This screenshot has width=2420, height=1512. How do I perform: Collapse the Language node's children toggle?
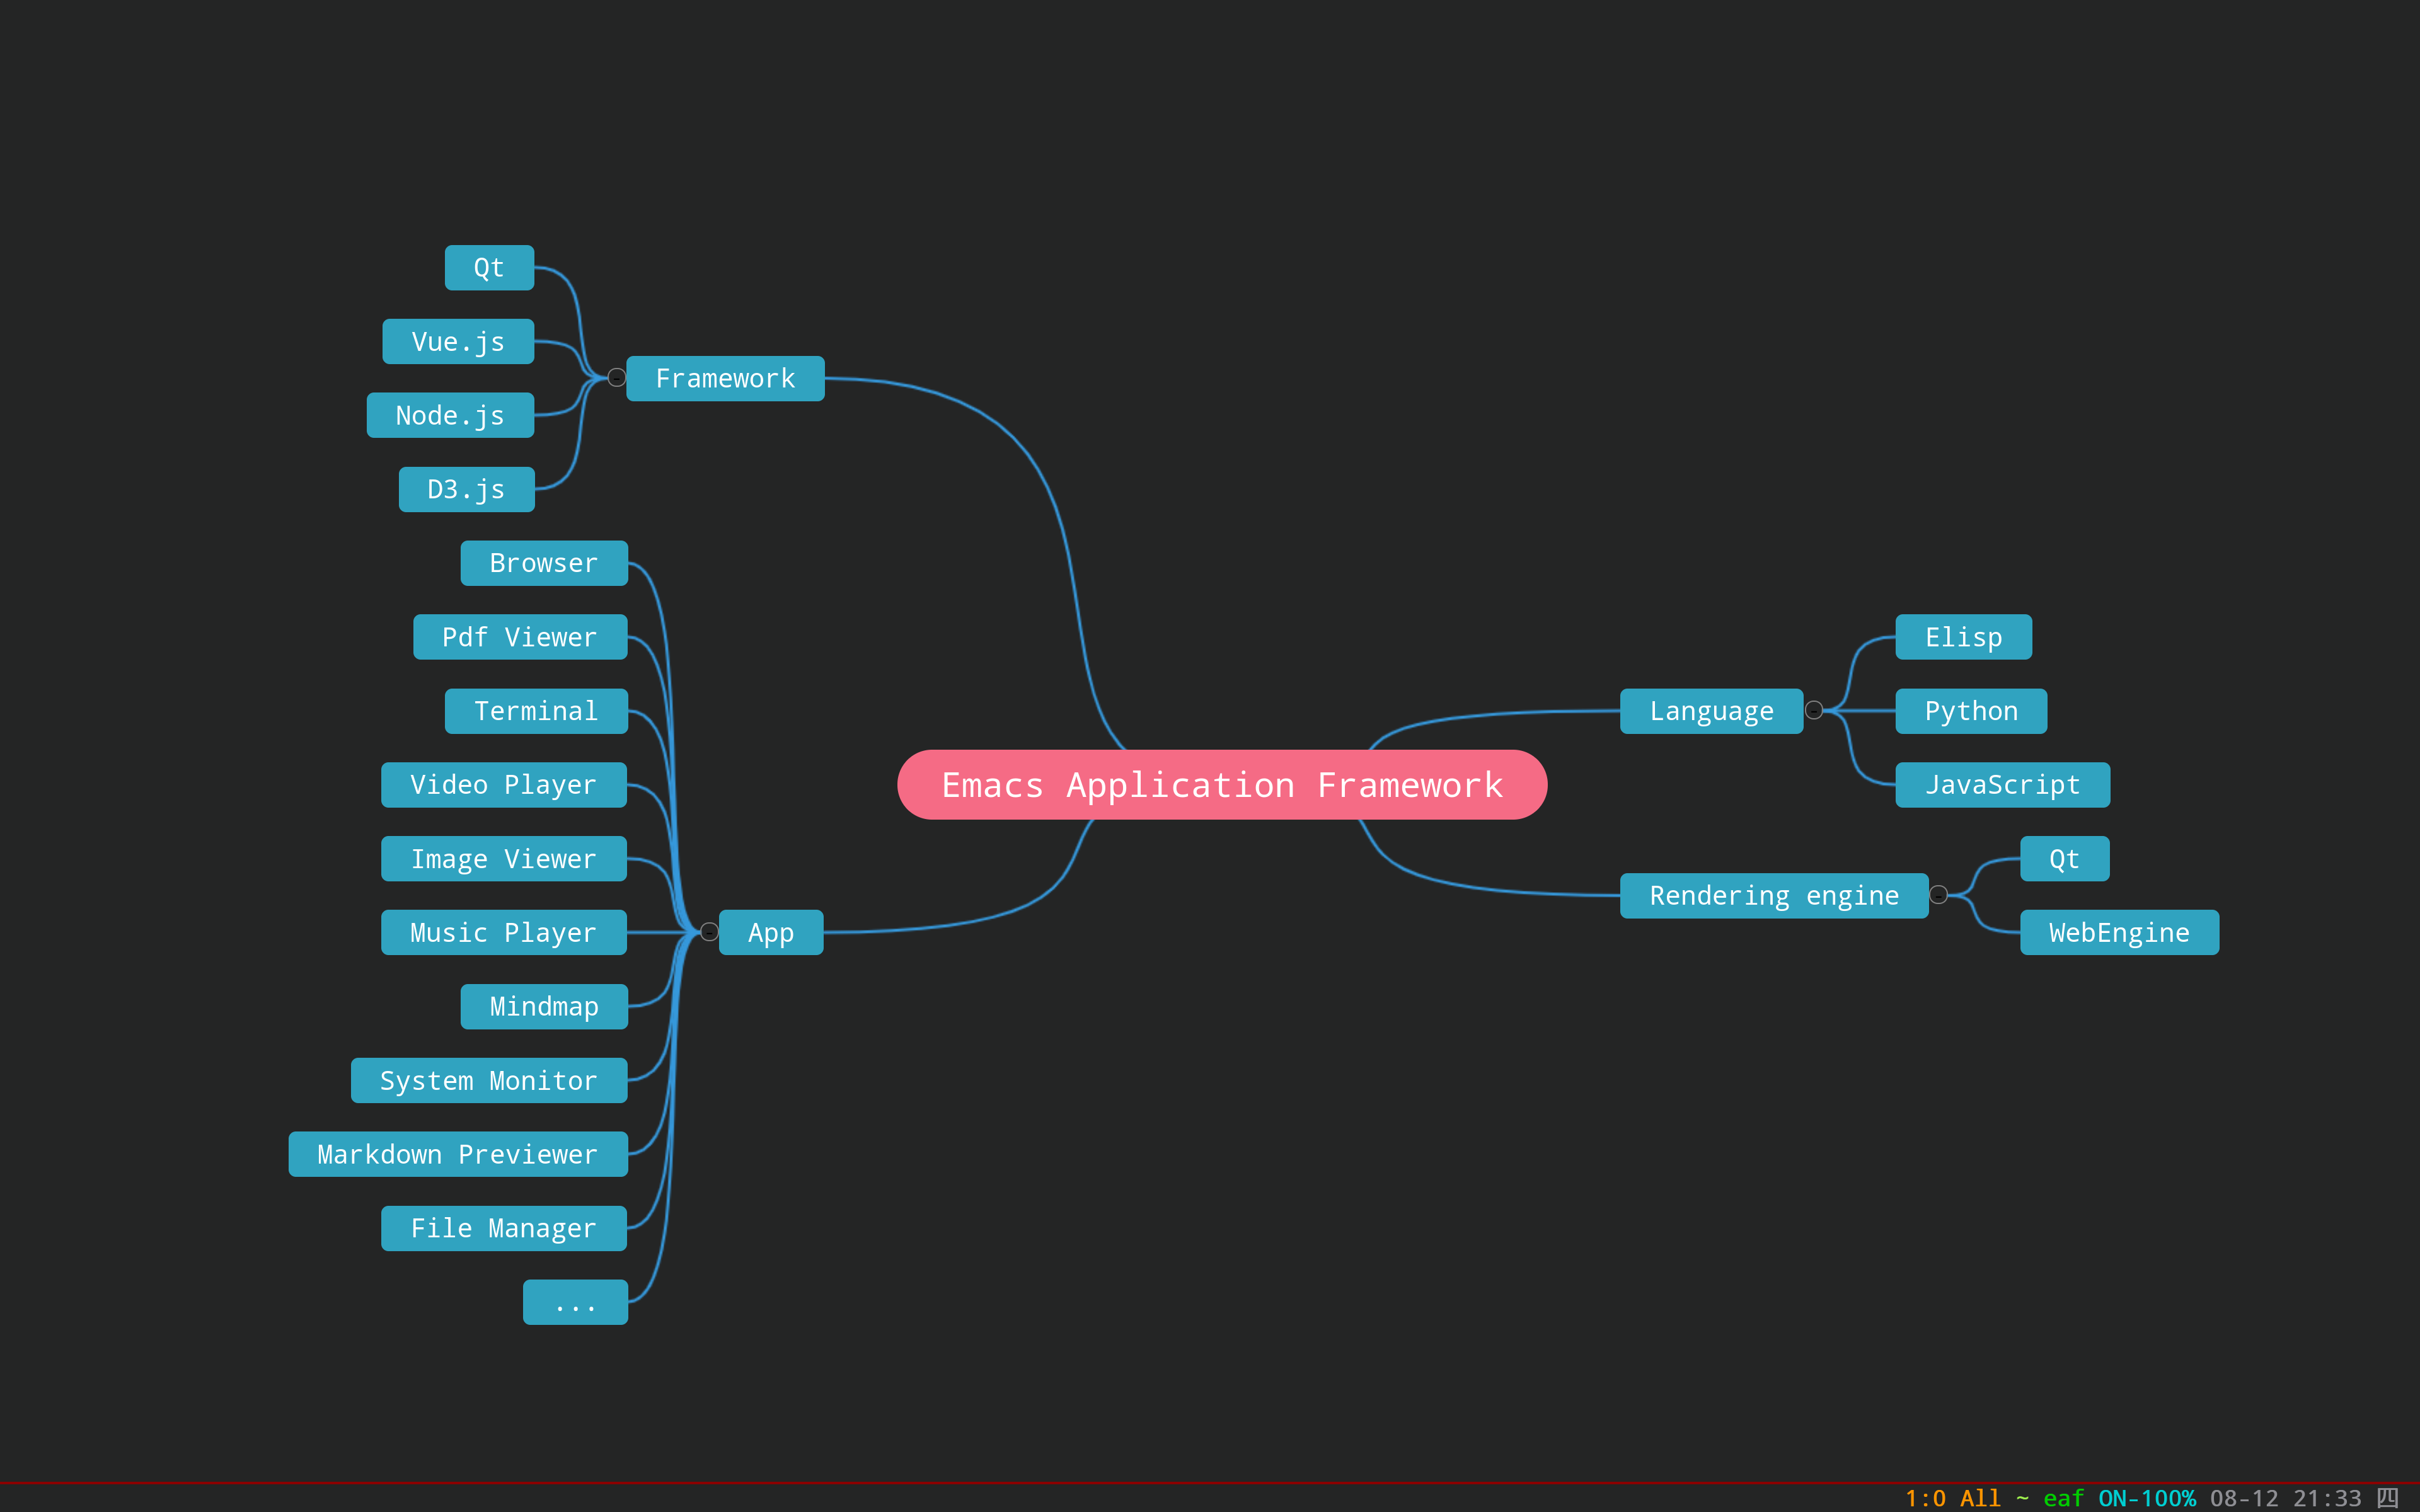click(x=1814, y=710)
